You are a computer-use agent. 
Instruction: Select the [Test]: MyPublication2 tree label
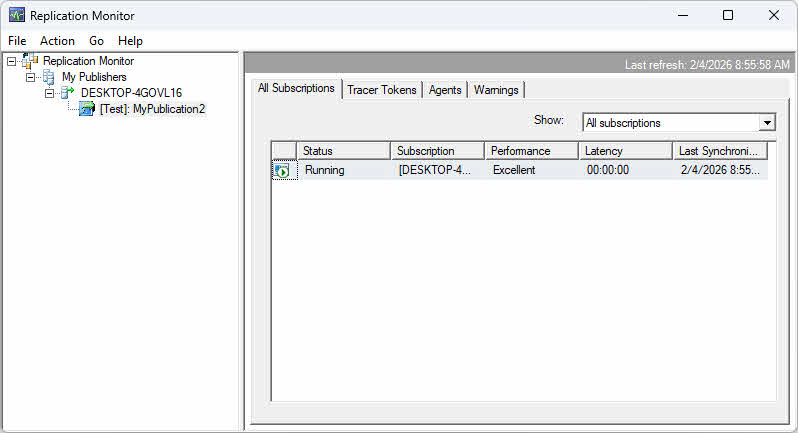tap(152, 109)
